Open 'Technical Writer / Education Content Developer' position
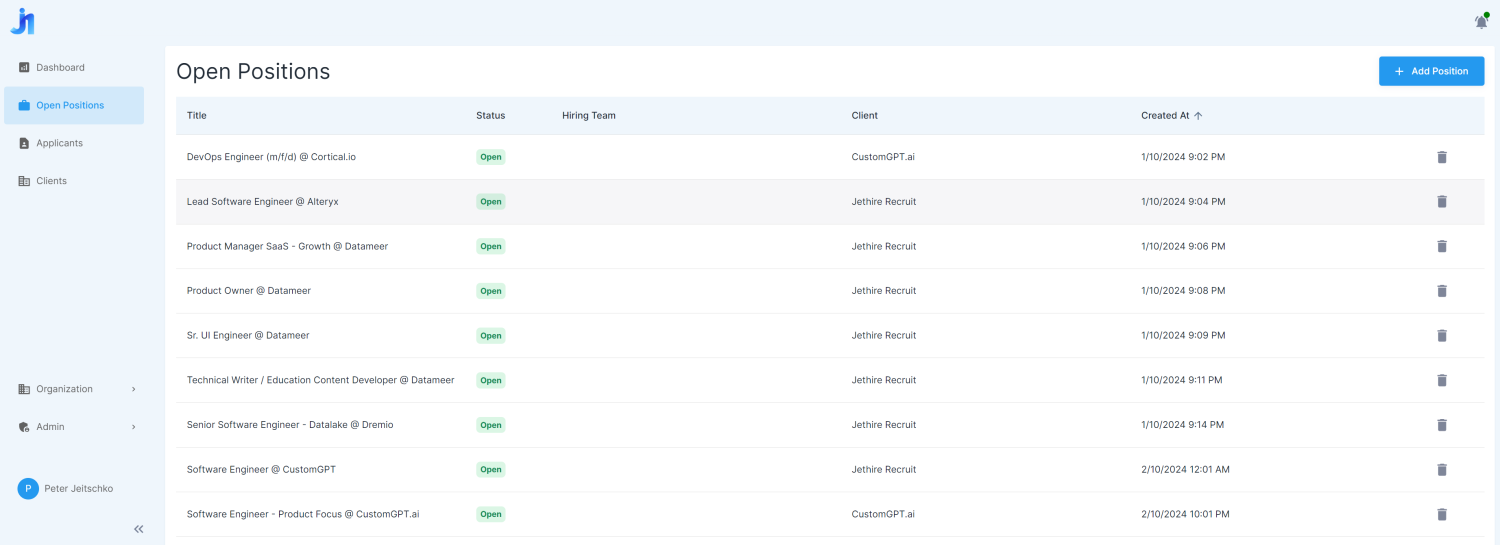1500x545 pixels. coord(321,380)
